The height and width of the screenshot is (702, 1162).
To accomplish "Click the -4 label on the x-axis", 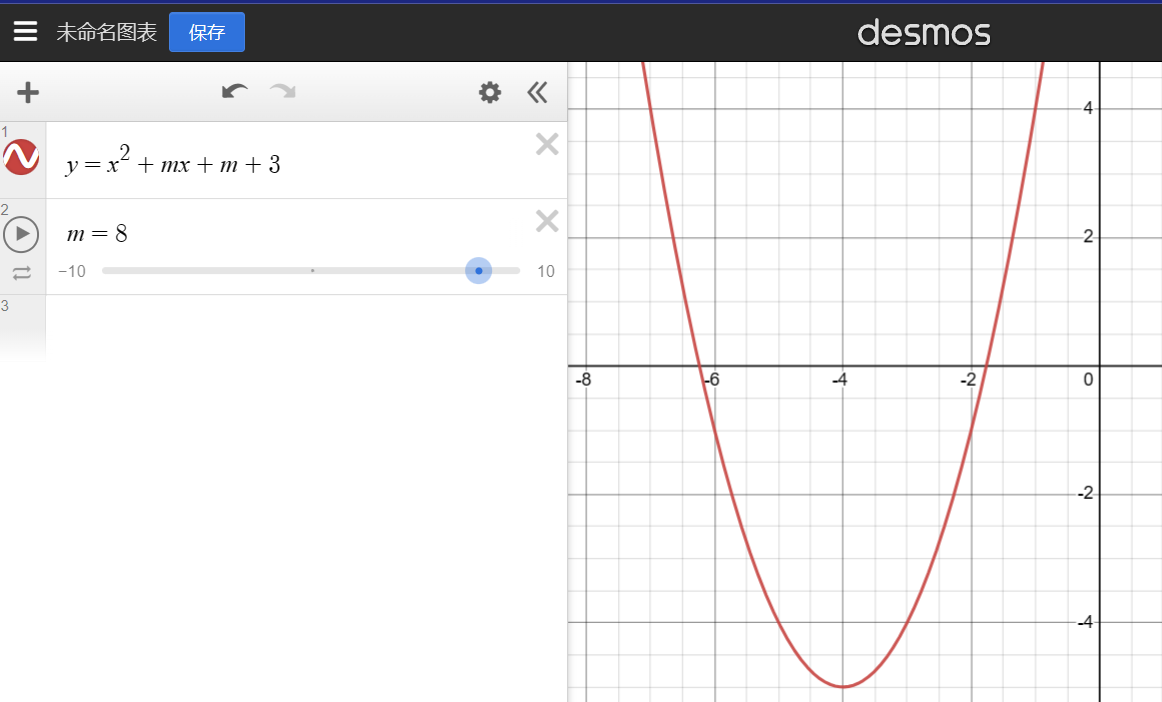I will click(840, 380).
